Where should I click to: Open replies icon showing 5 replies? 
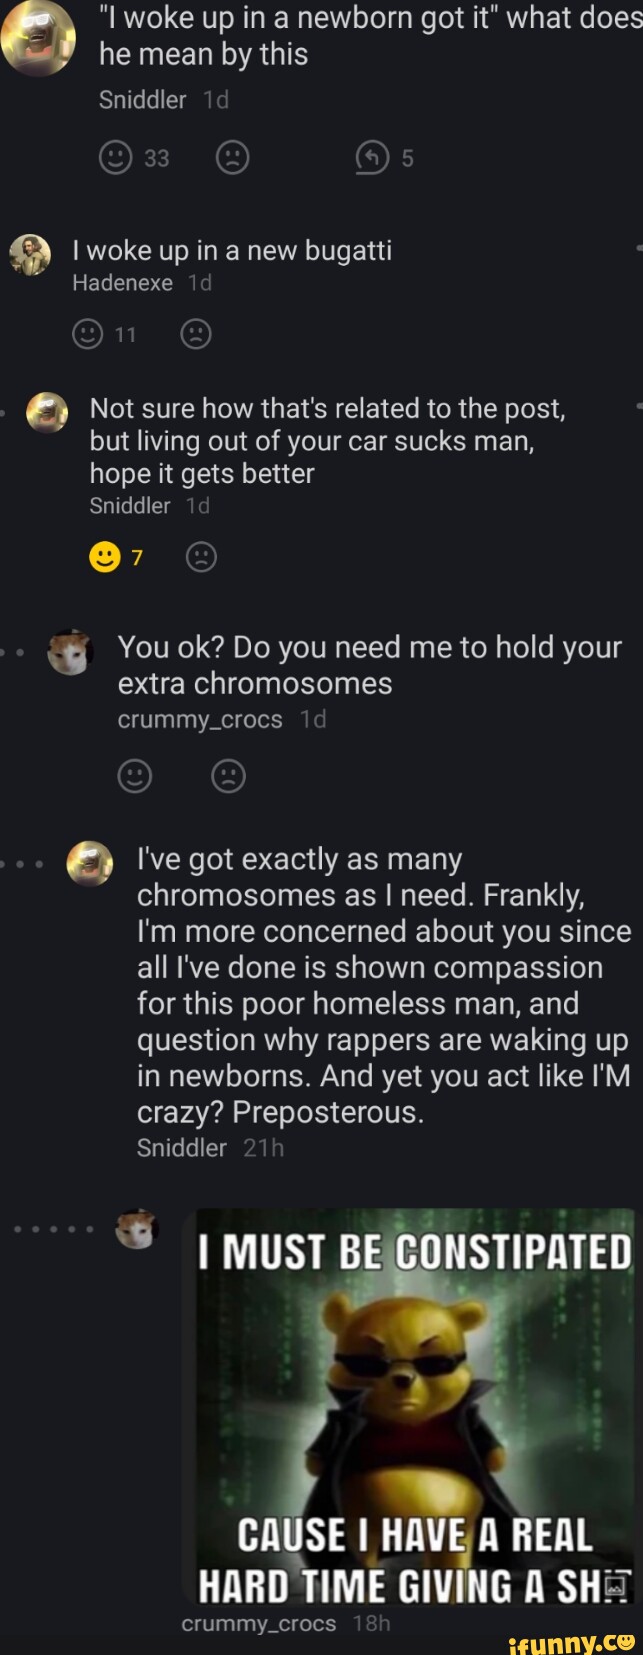tap(372, 158)
